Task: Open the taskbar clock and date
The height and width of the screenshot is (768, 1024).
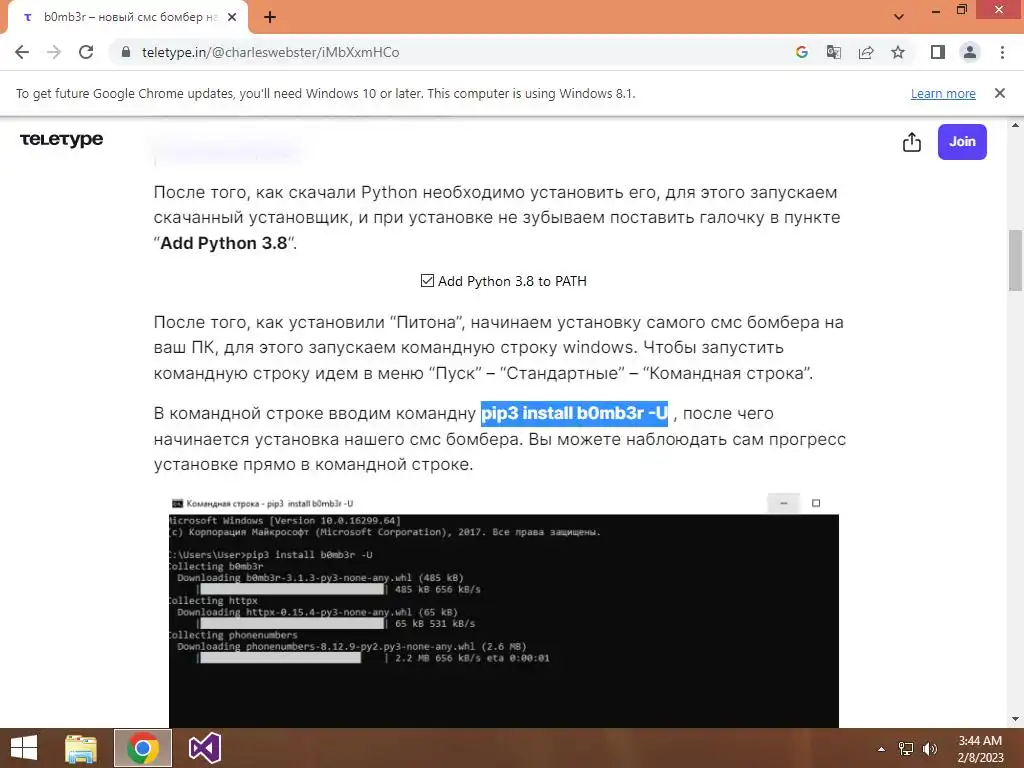Action: tap(980, 749)
